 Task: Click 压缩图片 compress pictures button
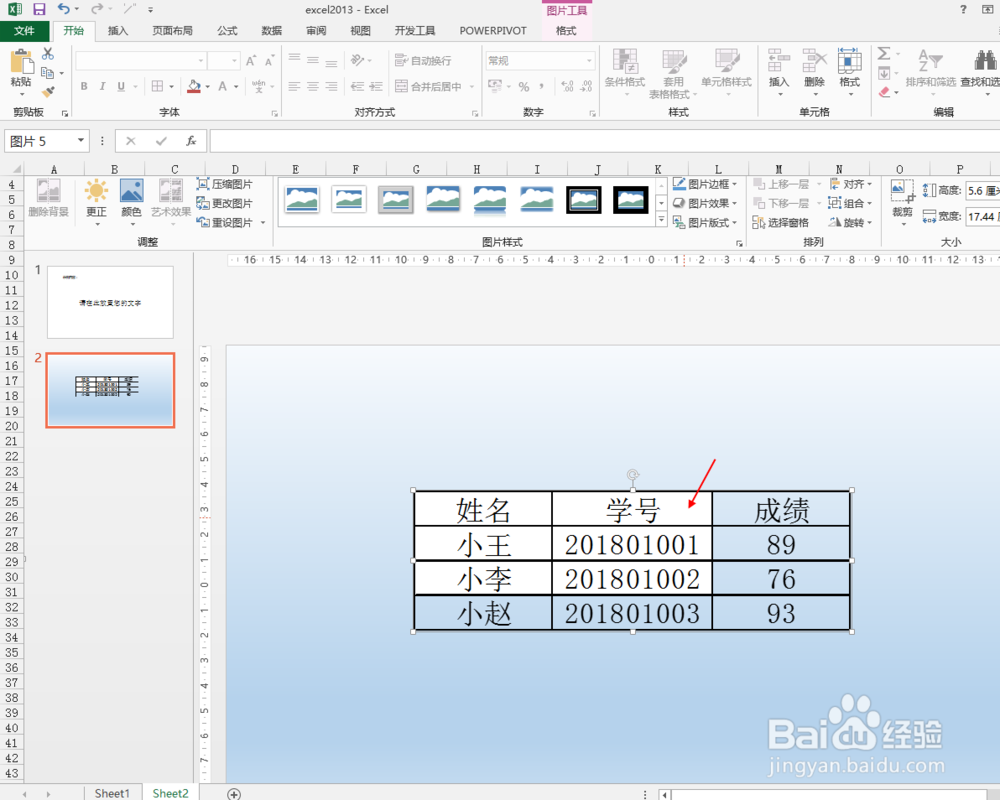pyautogui.click(x=224, y=184)
